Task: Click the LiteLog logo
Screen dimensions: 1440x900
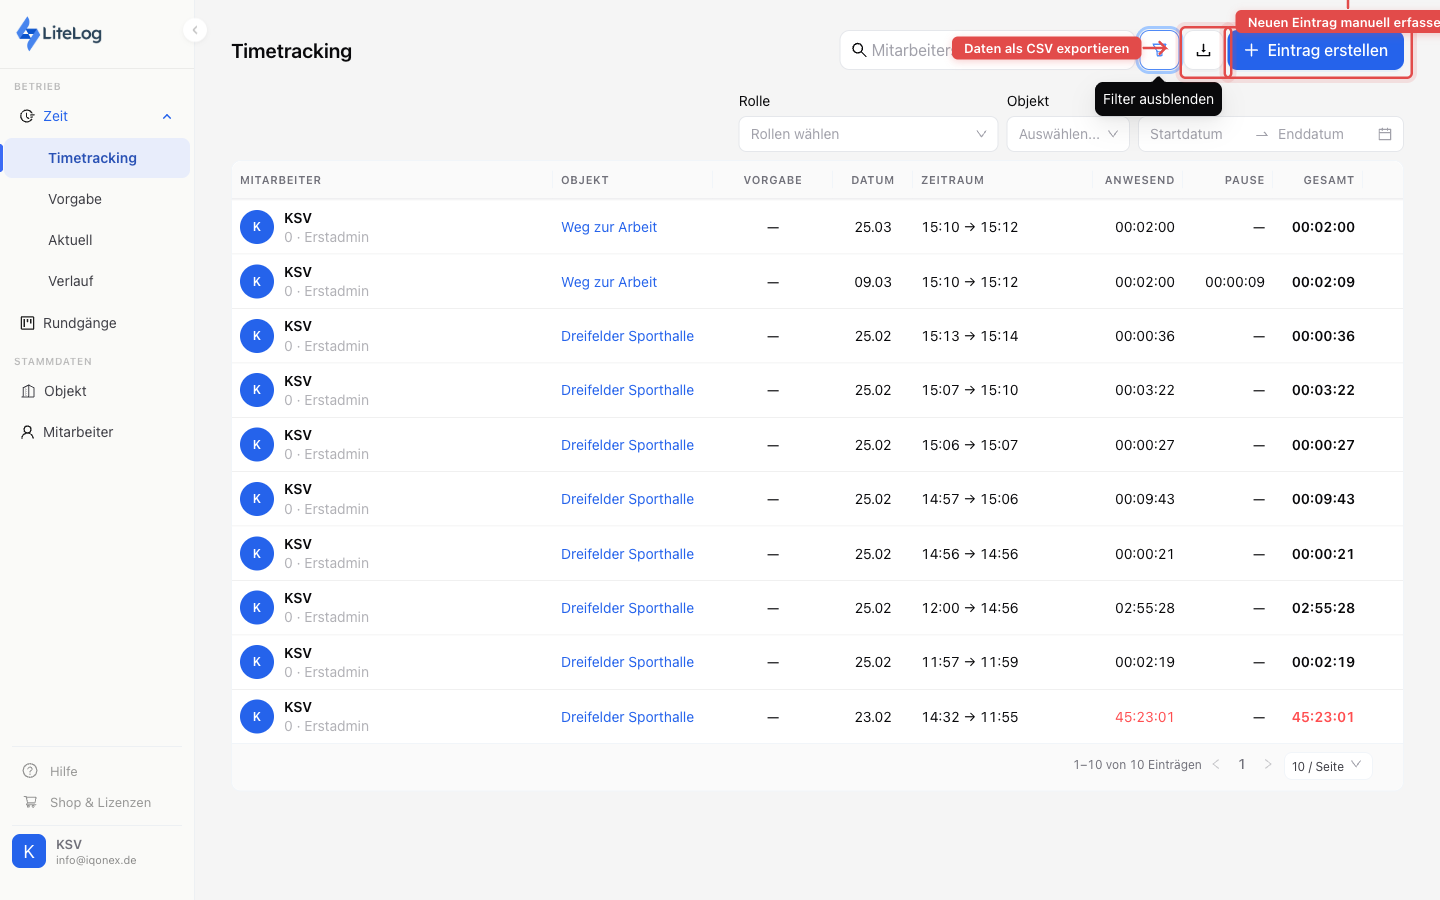Action: (x=59, y=33)
